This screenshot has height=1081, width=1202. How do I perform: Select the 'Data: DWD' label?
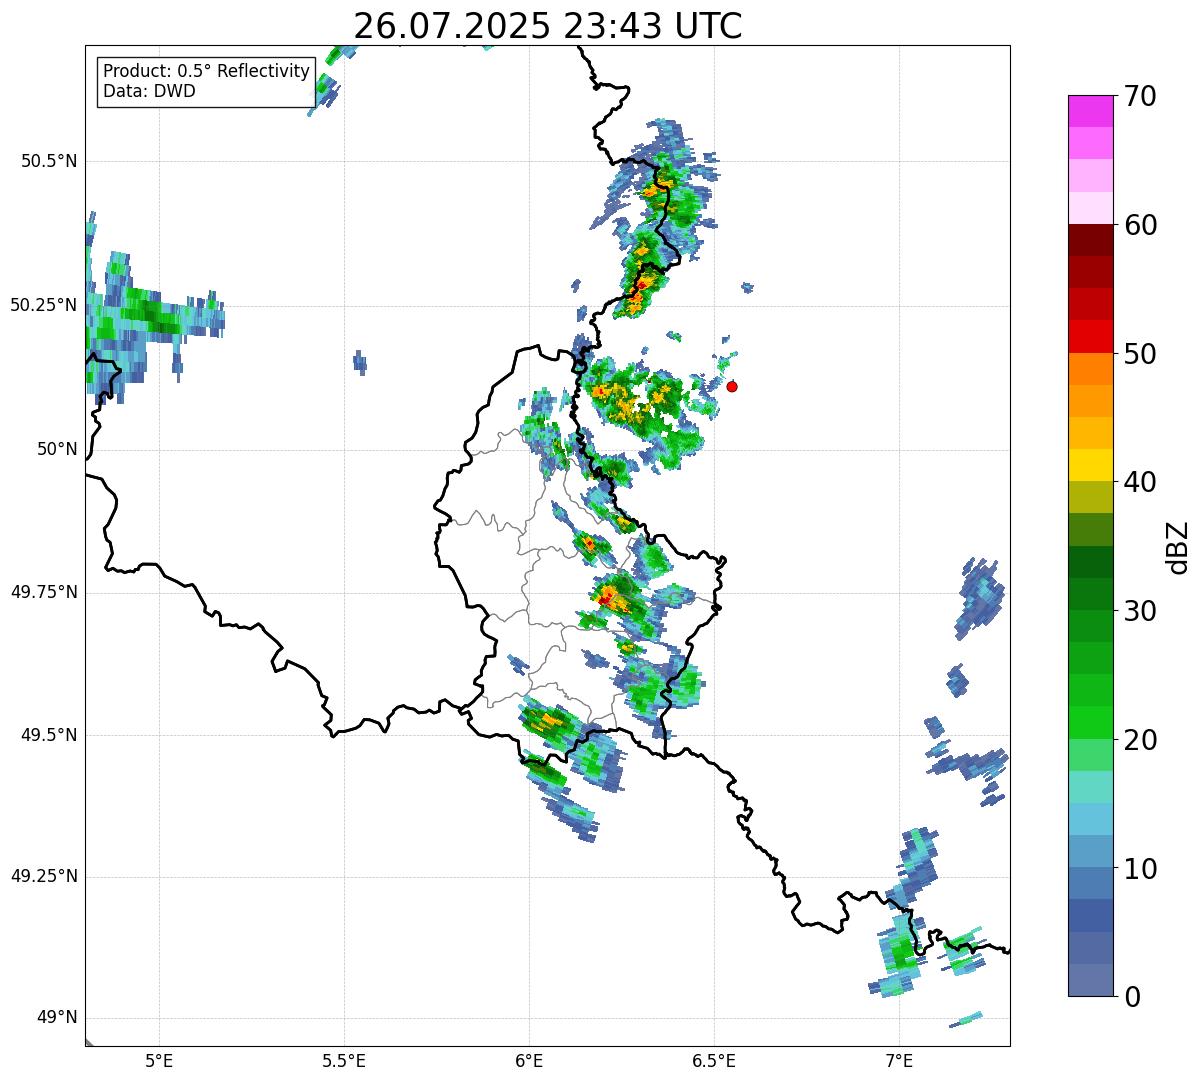tap(150, 91)
